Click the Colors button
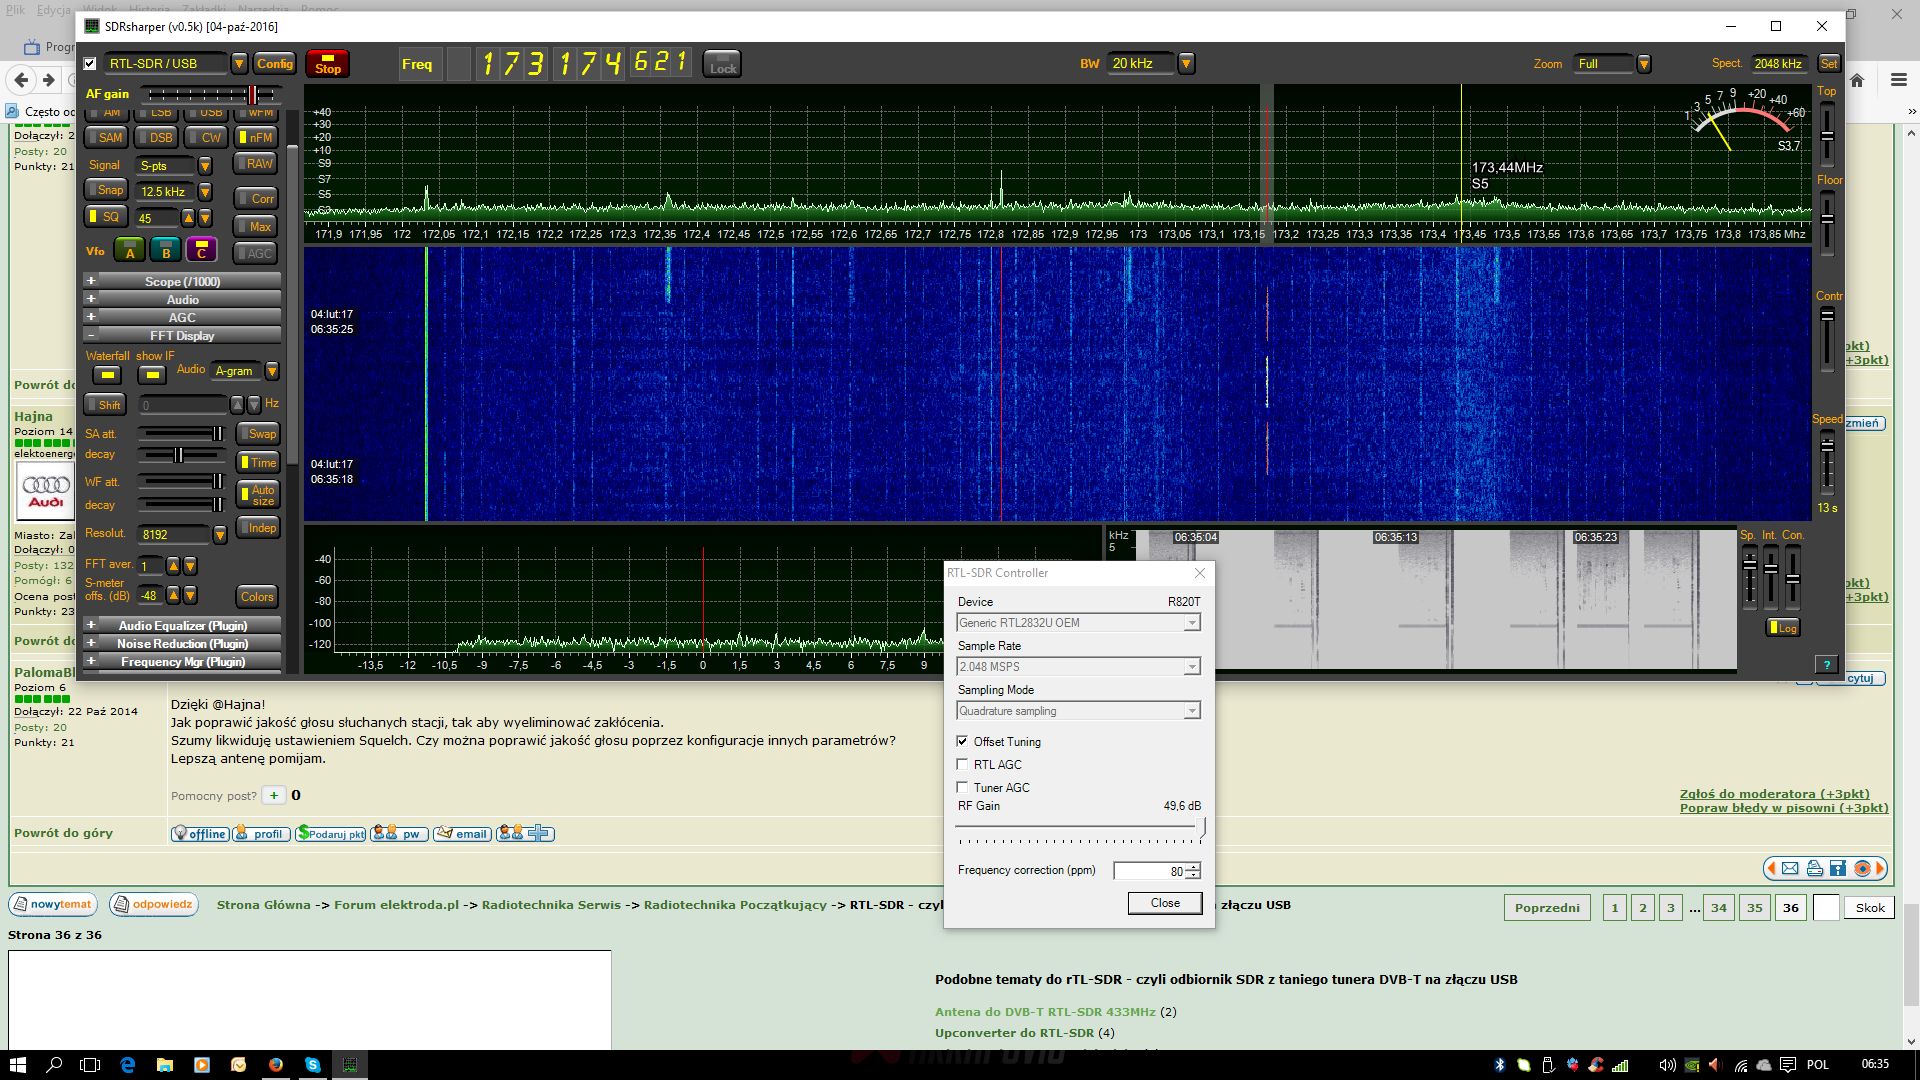 (x=257, y=597)
